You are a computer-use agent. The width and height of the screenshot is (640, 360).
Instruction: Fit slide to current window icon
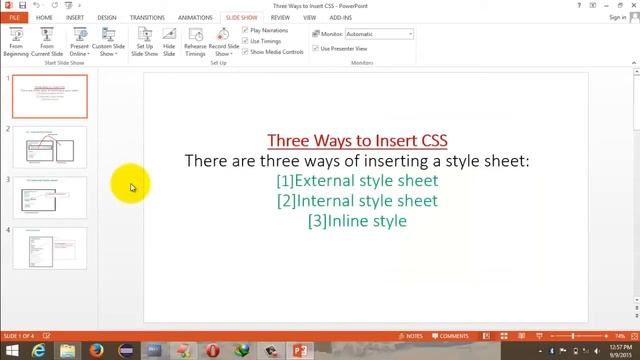click(x=634, y=336)
